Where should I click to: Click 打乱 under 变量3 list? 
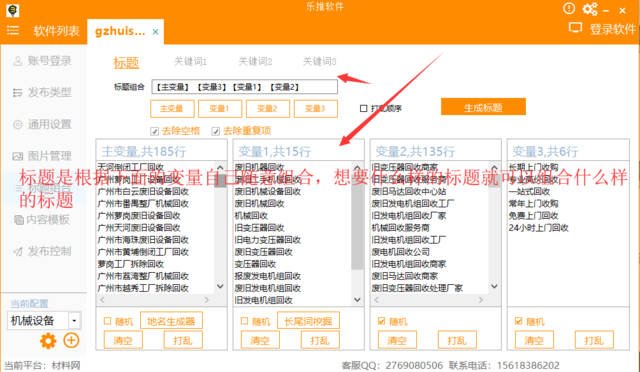tap(594, 340)
